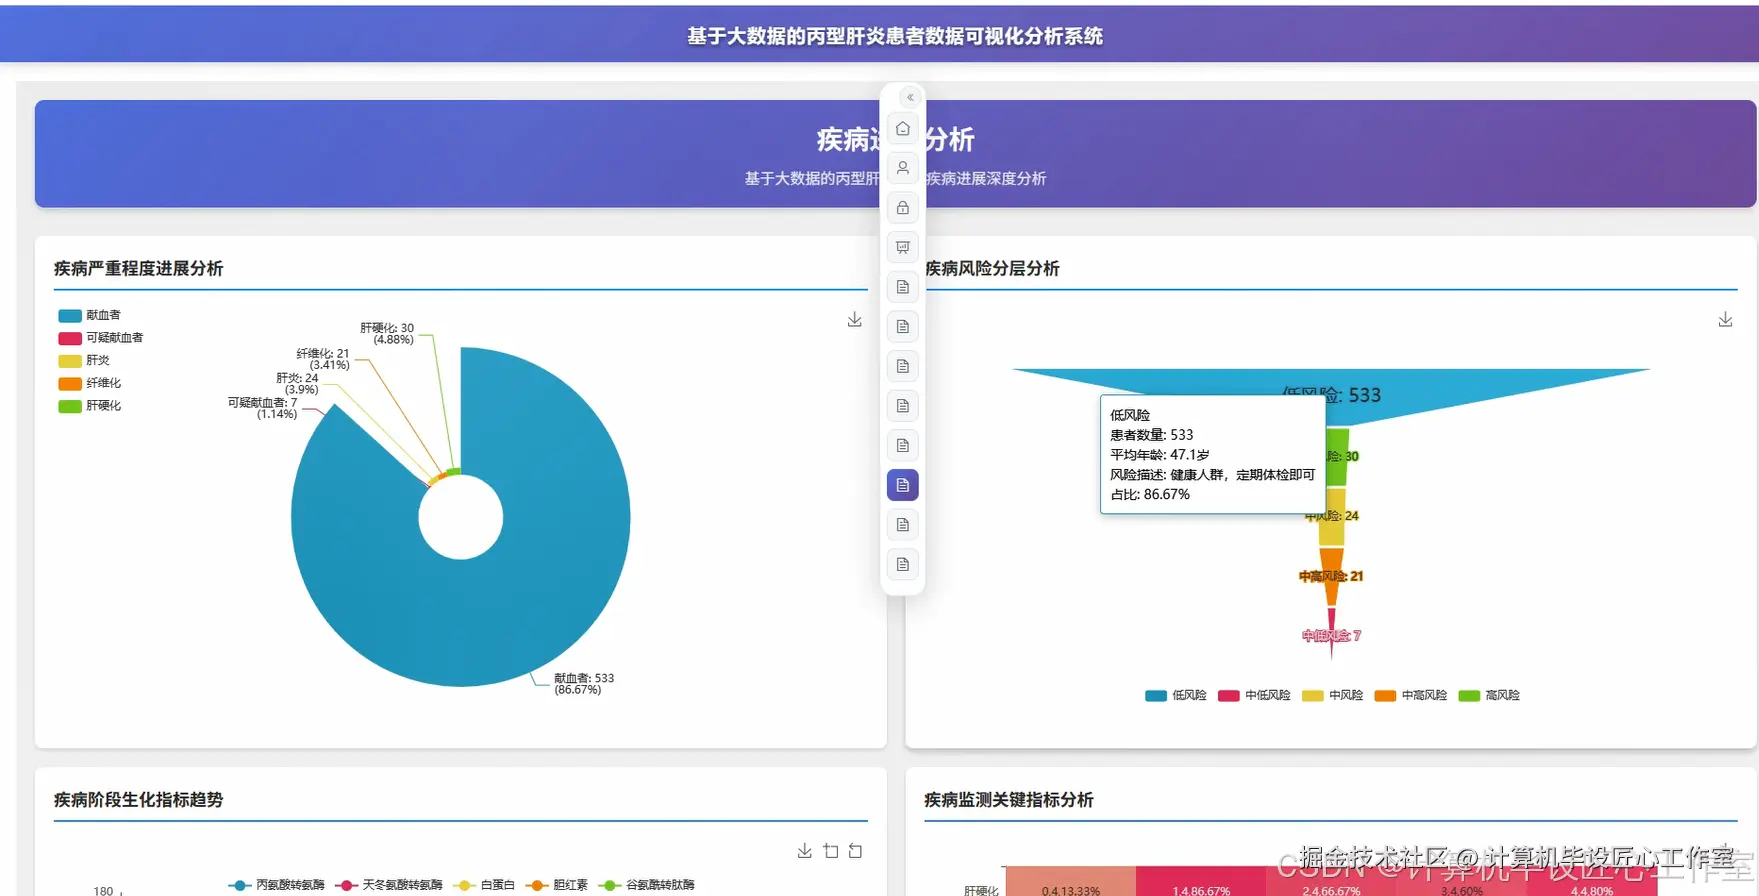The width and height of the screenshot is (1759, 896).
Task: Open the bottommost document icon in the sidebar
Action: 903,565
